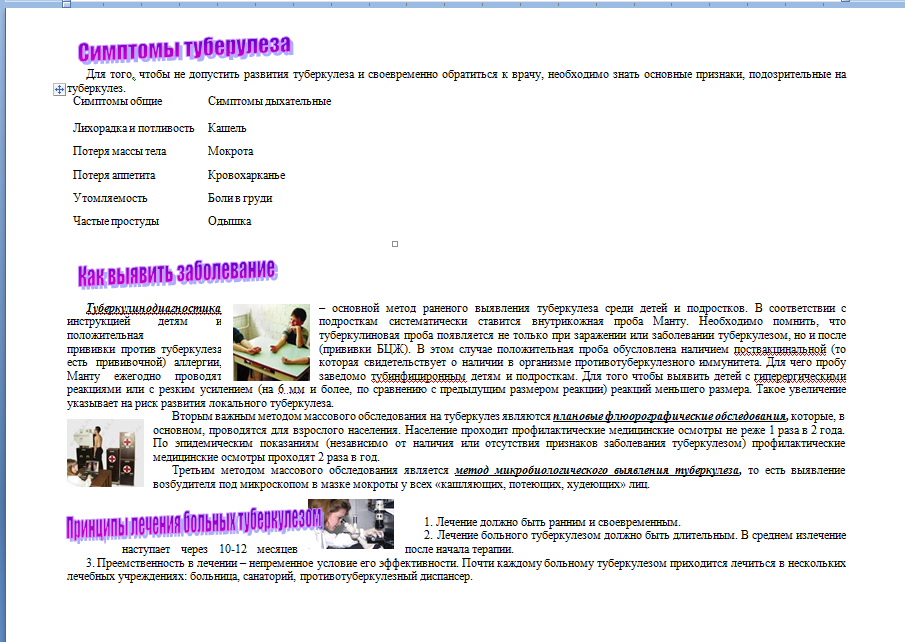Click the 'Симптомы общие' table header cell
This screenshot has height=642, width=905.
117,101
